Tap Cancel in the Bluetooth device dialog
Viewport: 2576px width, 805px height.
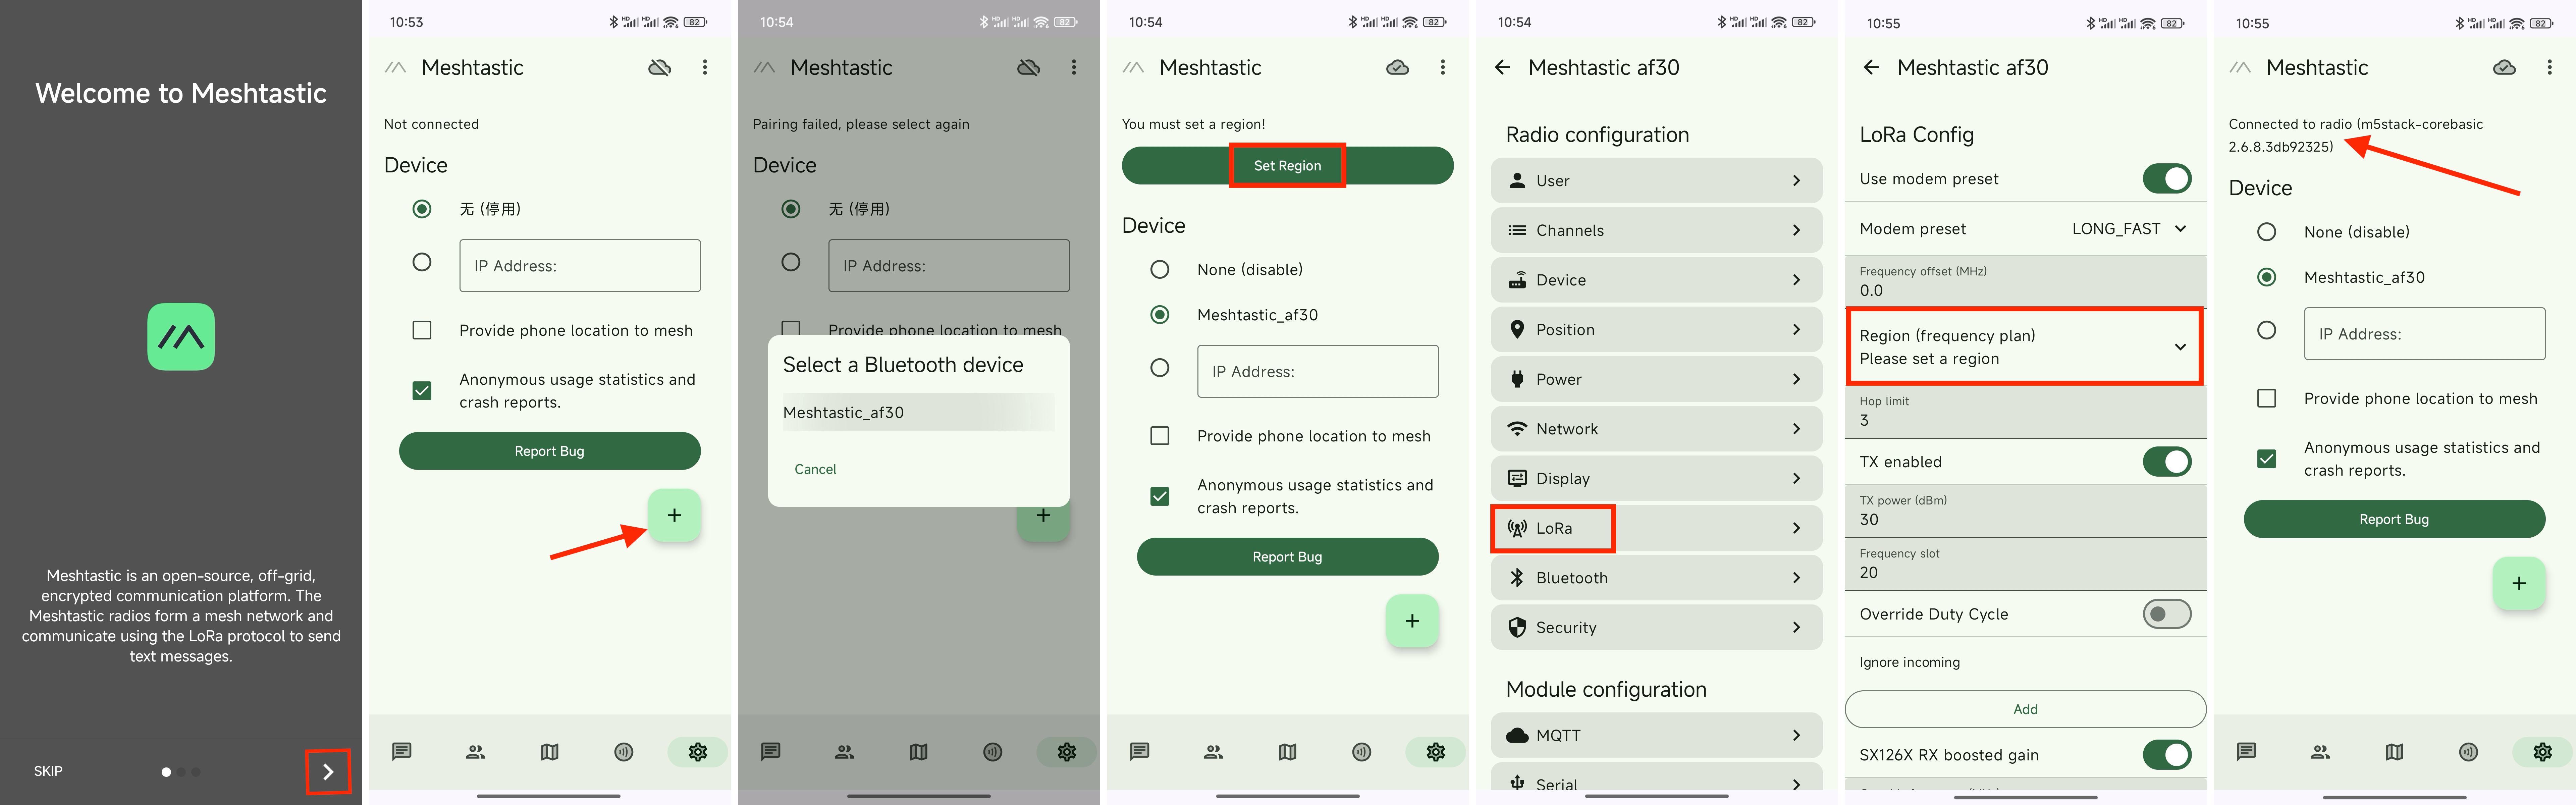tap(815, 469)
